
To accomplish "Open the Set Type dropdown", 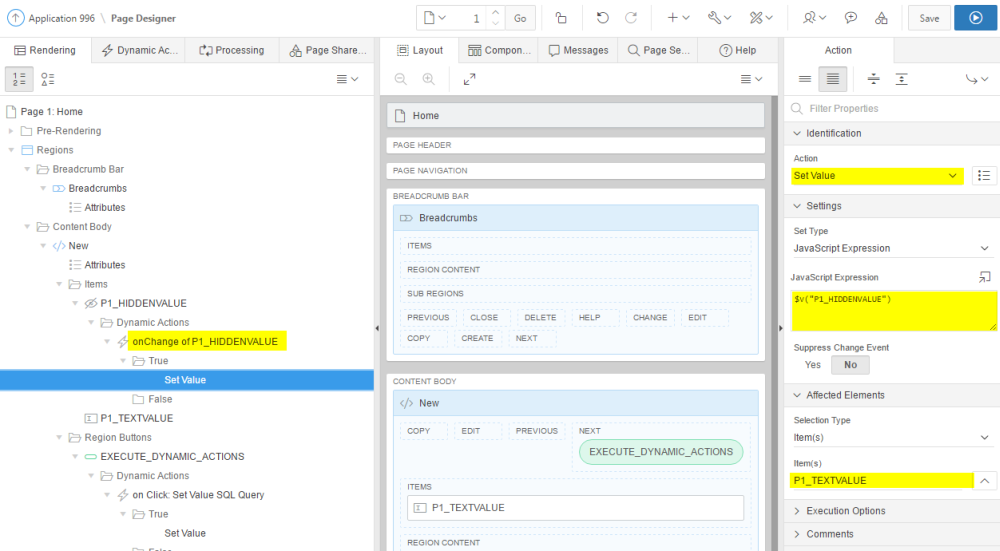I will click(892, 248).
